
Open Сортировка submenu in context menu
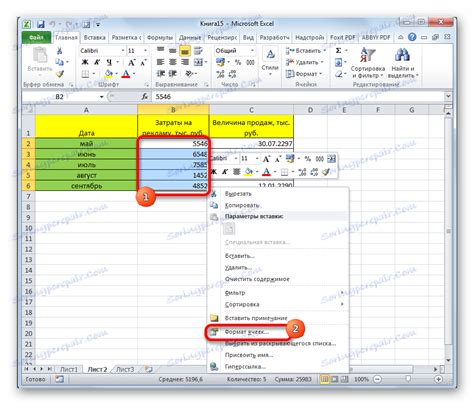click(x=278, y=304)
